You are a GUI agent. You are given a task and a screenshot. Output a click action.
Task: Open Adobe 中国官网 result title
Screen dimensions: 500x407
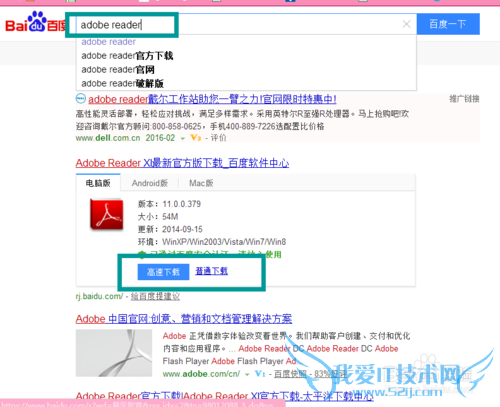coord(184,319)
